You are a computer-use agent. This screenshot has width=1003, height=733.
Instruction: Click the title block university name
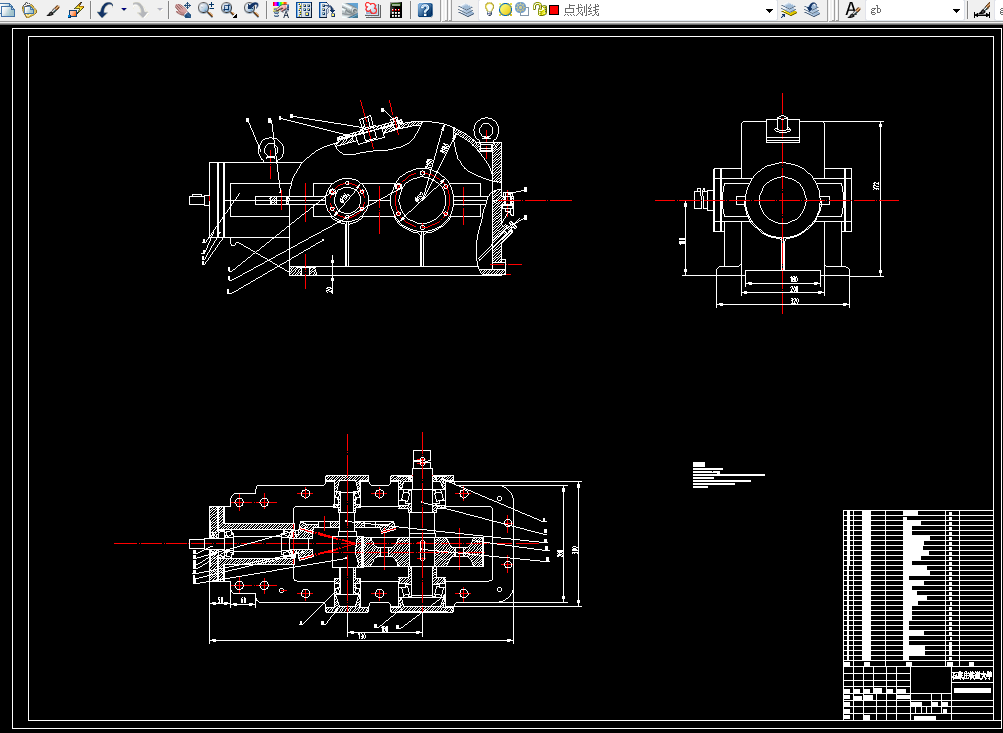[972, 675]
